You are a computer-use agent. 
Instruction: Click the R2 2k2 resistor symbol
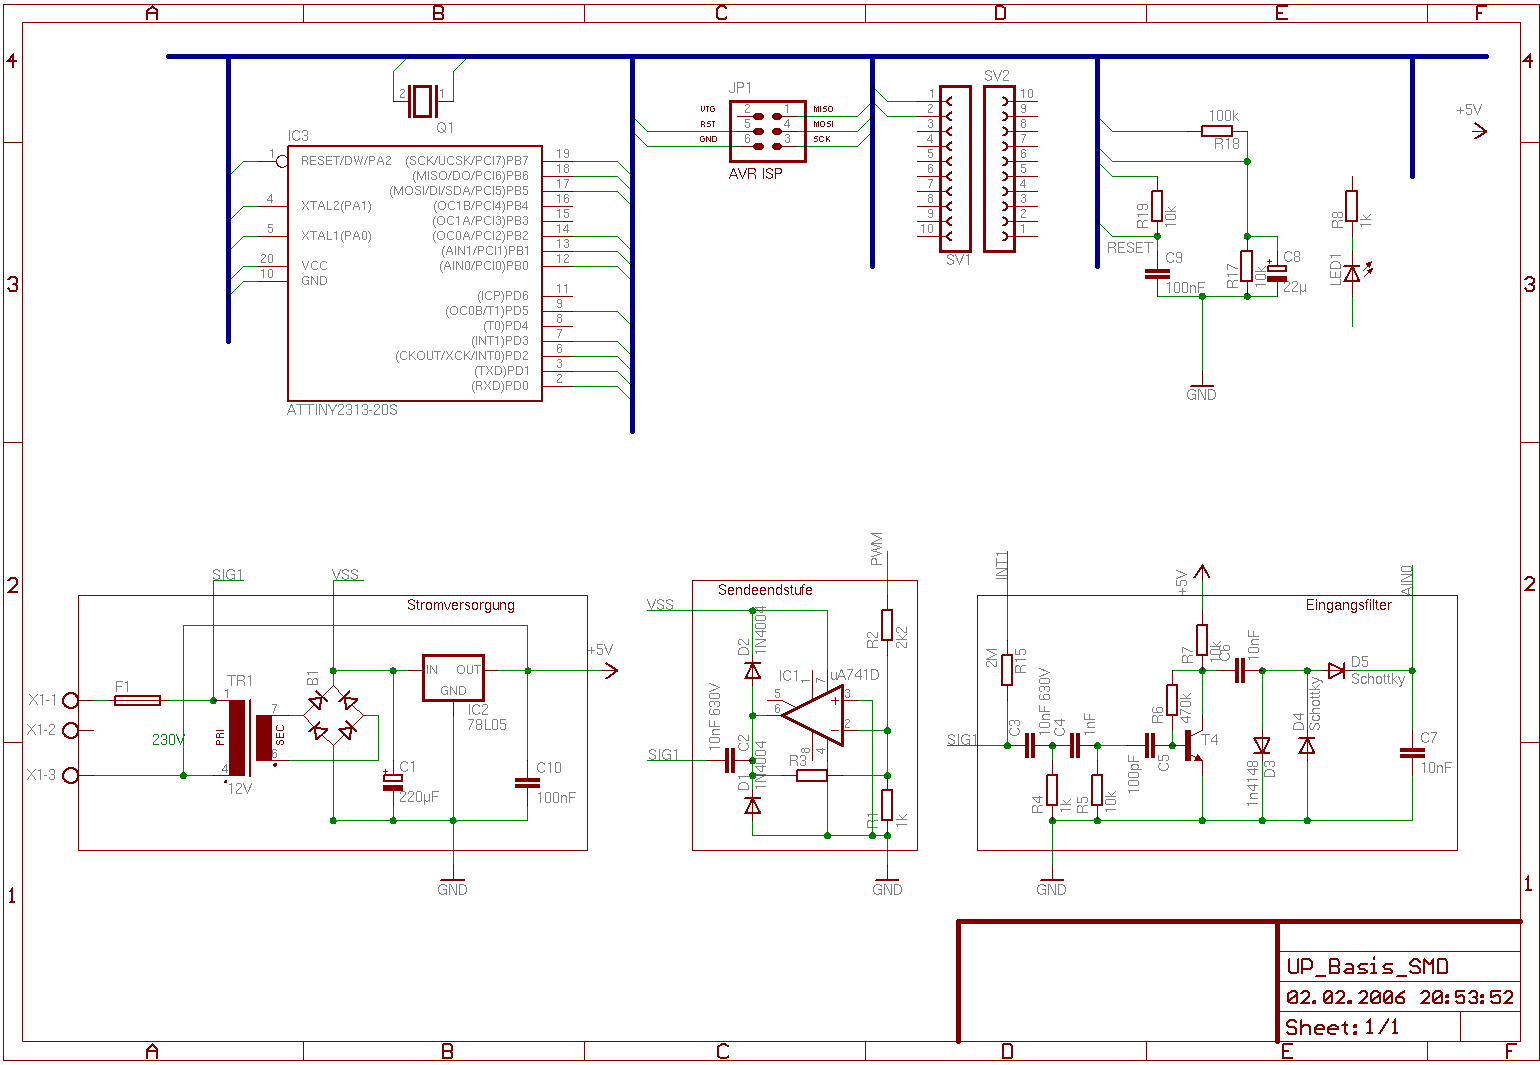887,625
